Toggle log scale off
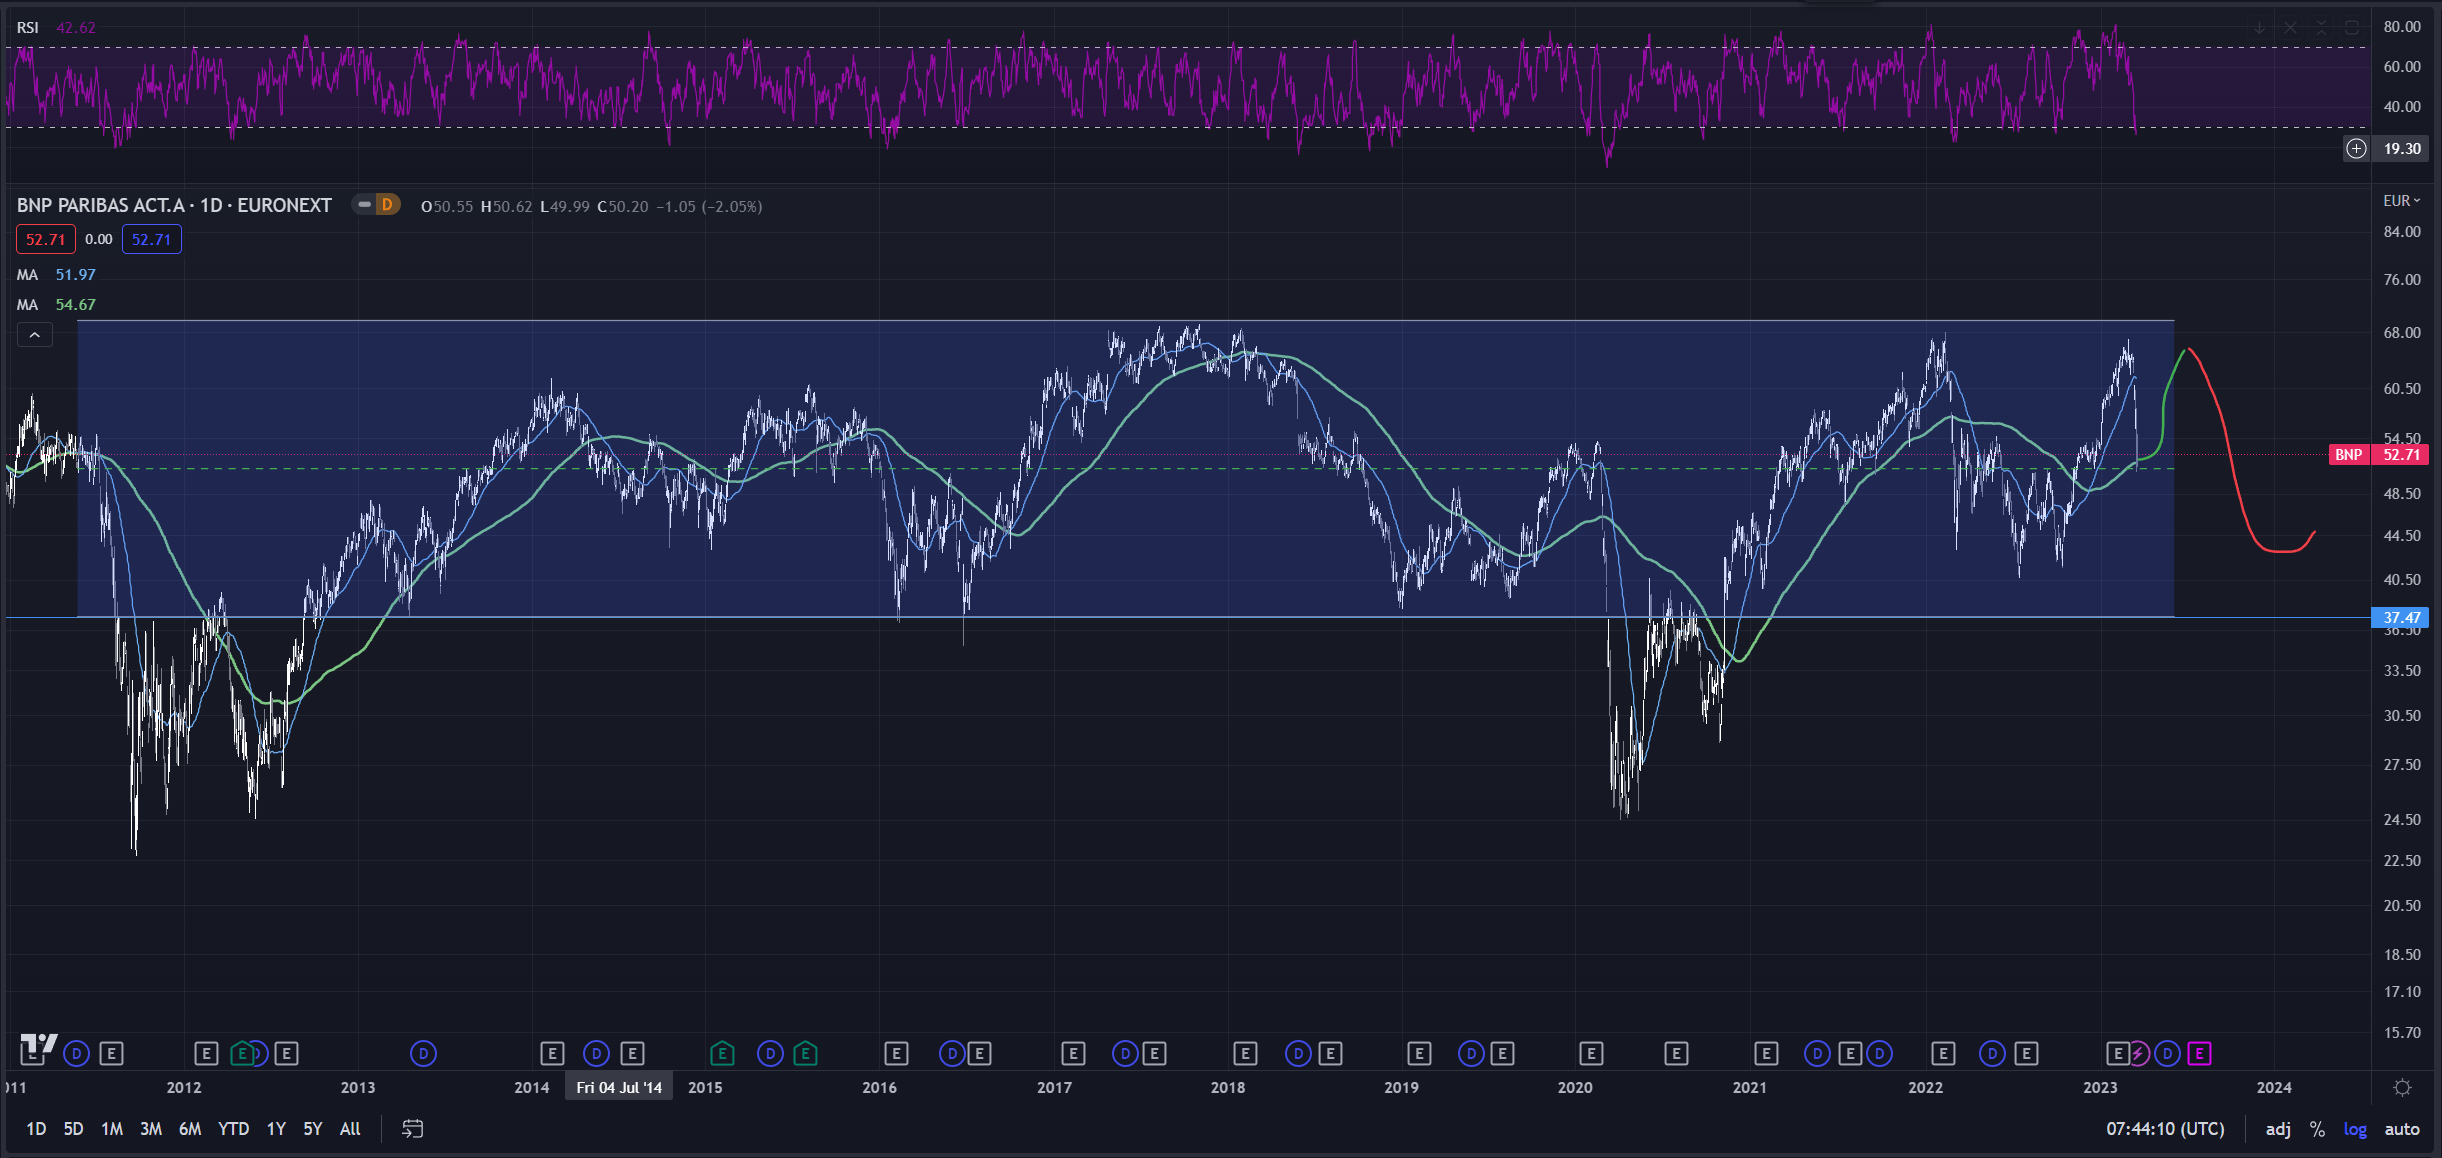The image size is (2442, 1158). tap(2355, 1129)
